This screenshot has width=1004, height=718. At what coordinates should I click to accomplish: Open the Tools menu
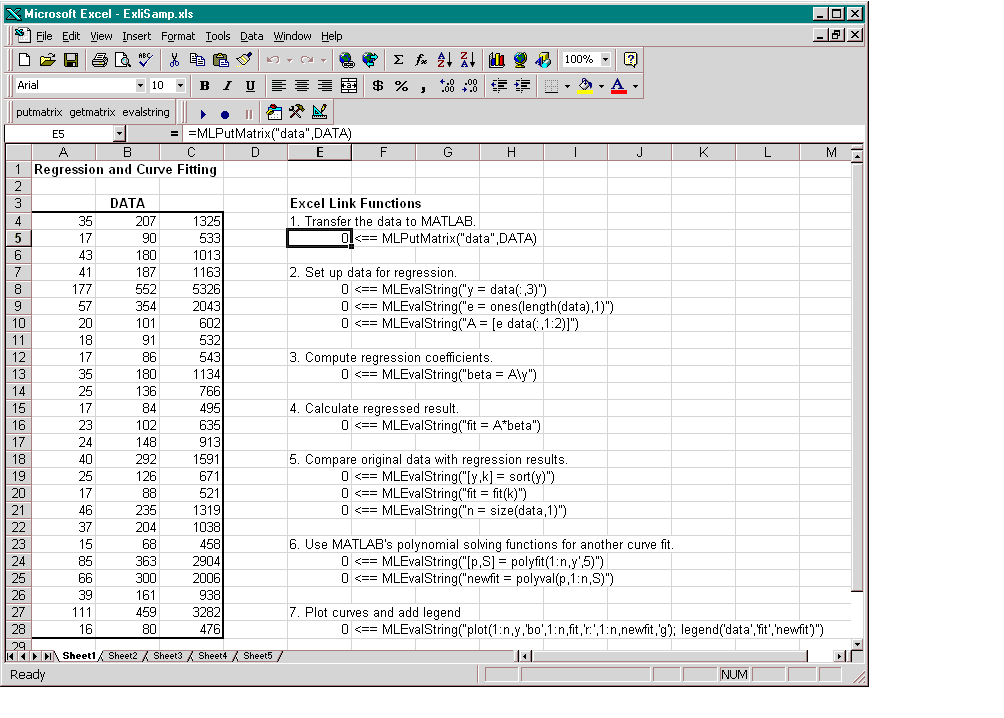tap(217, 36)
